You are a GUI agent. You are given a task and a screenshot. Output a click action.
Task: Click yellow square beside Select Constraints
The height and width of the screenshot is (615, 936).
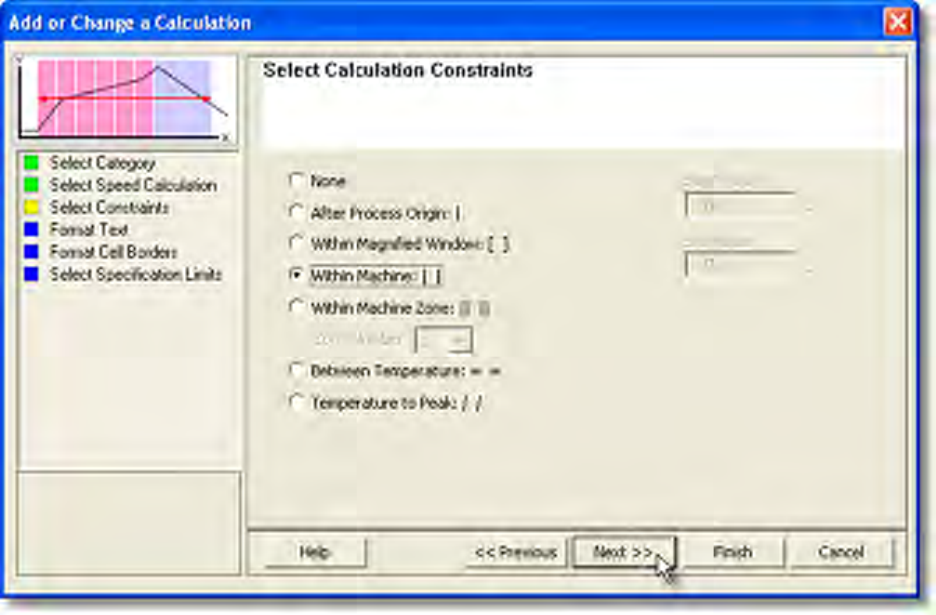coord(31,207)
